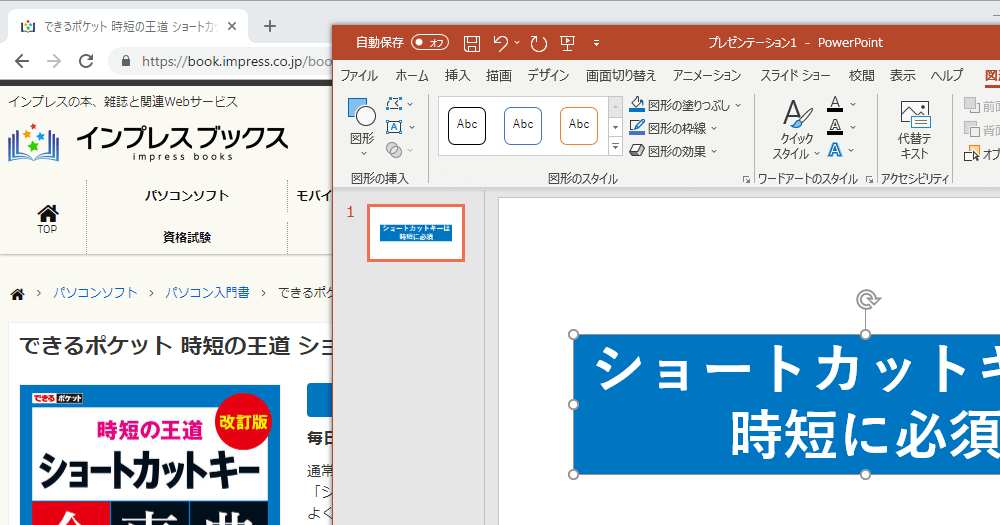This screenshot has height=525, width=1000.
Task: Open クイックスタイル quick styles
Action: [796, 129]
